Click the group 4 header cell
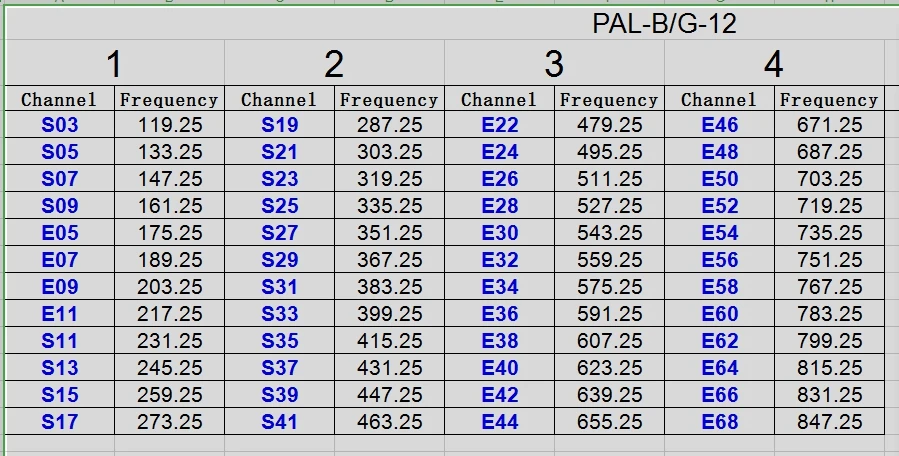Screen dimensions: 899x456 [x=773, y=65]
